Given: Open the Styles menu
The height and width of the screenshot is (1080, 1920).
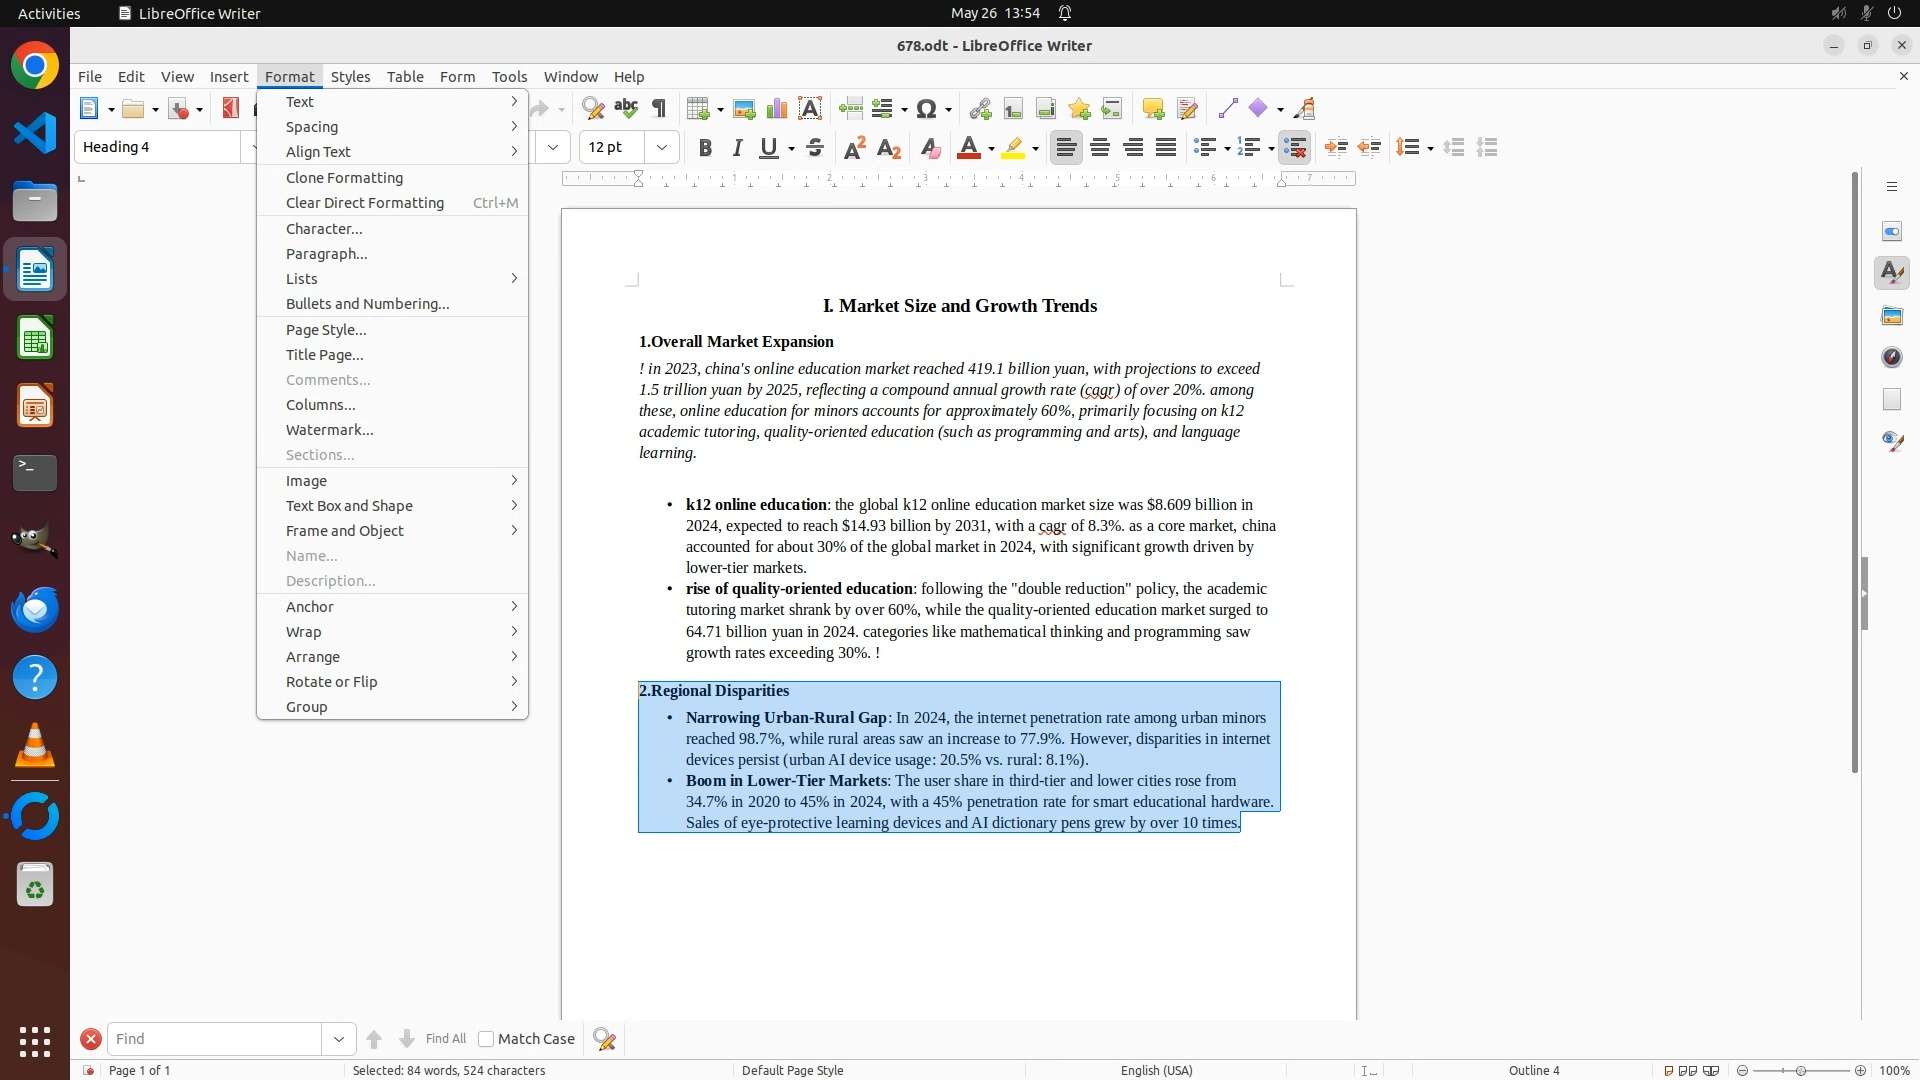Looking at the screenshot, I should 350,77.
